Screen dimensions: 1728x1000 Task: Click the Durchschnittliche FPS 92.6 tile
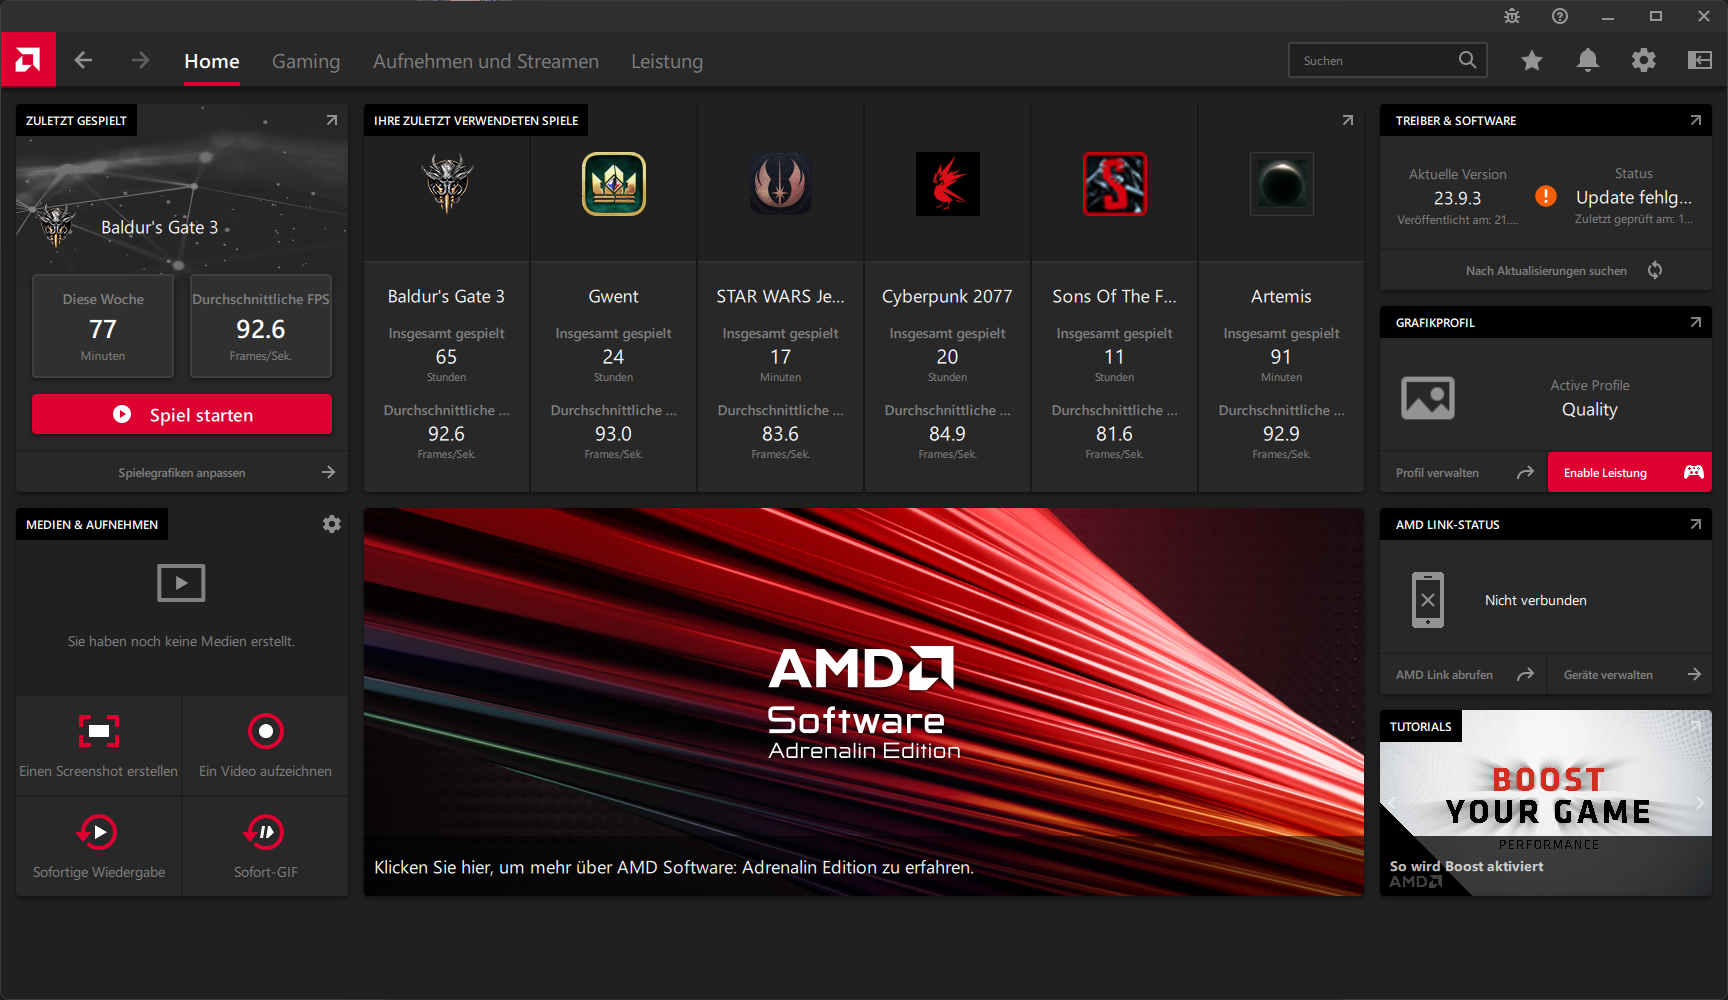(261, 326)
